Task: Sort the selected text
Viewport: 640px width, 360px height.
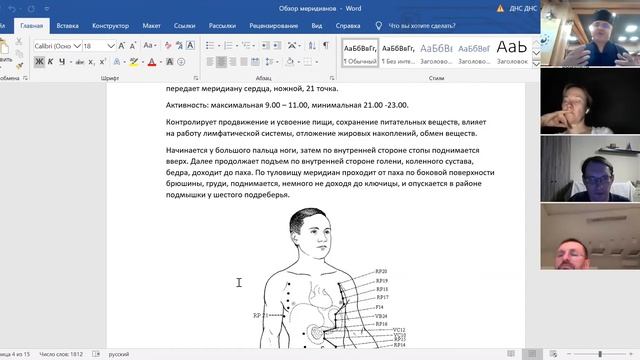Action: coord(312,45)
